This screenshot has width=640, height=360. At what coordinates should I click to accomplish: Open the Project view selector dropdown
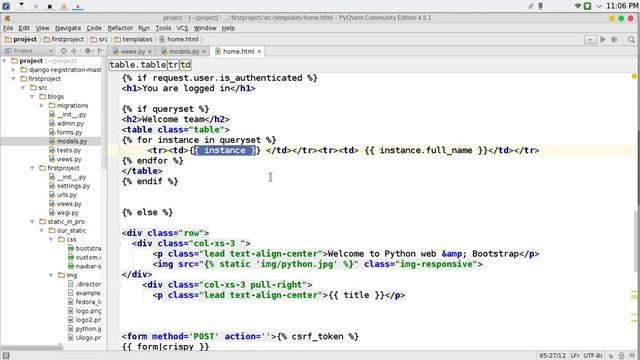click(x=28, y=51)
